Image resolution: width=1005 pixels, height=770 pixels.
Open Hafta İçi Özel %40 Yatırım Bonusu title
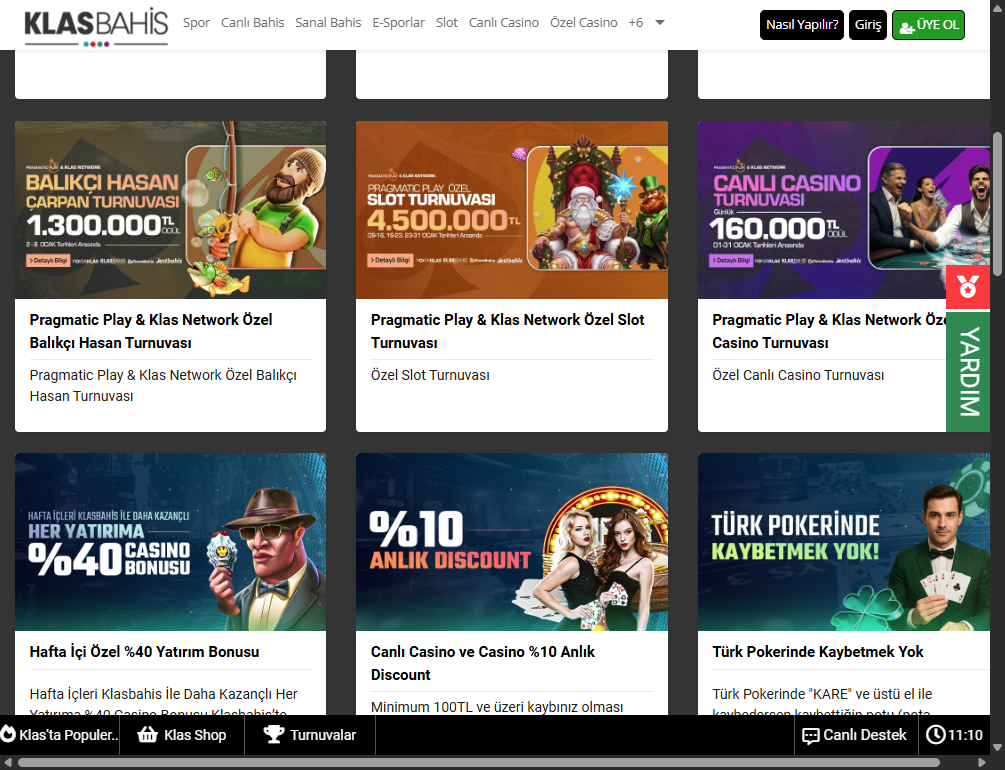[x=144, y=652]
